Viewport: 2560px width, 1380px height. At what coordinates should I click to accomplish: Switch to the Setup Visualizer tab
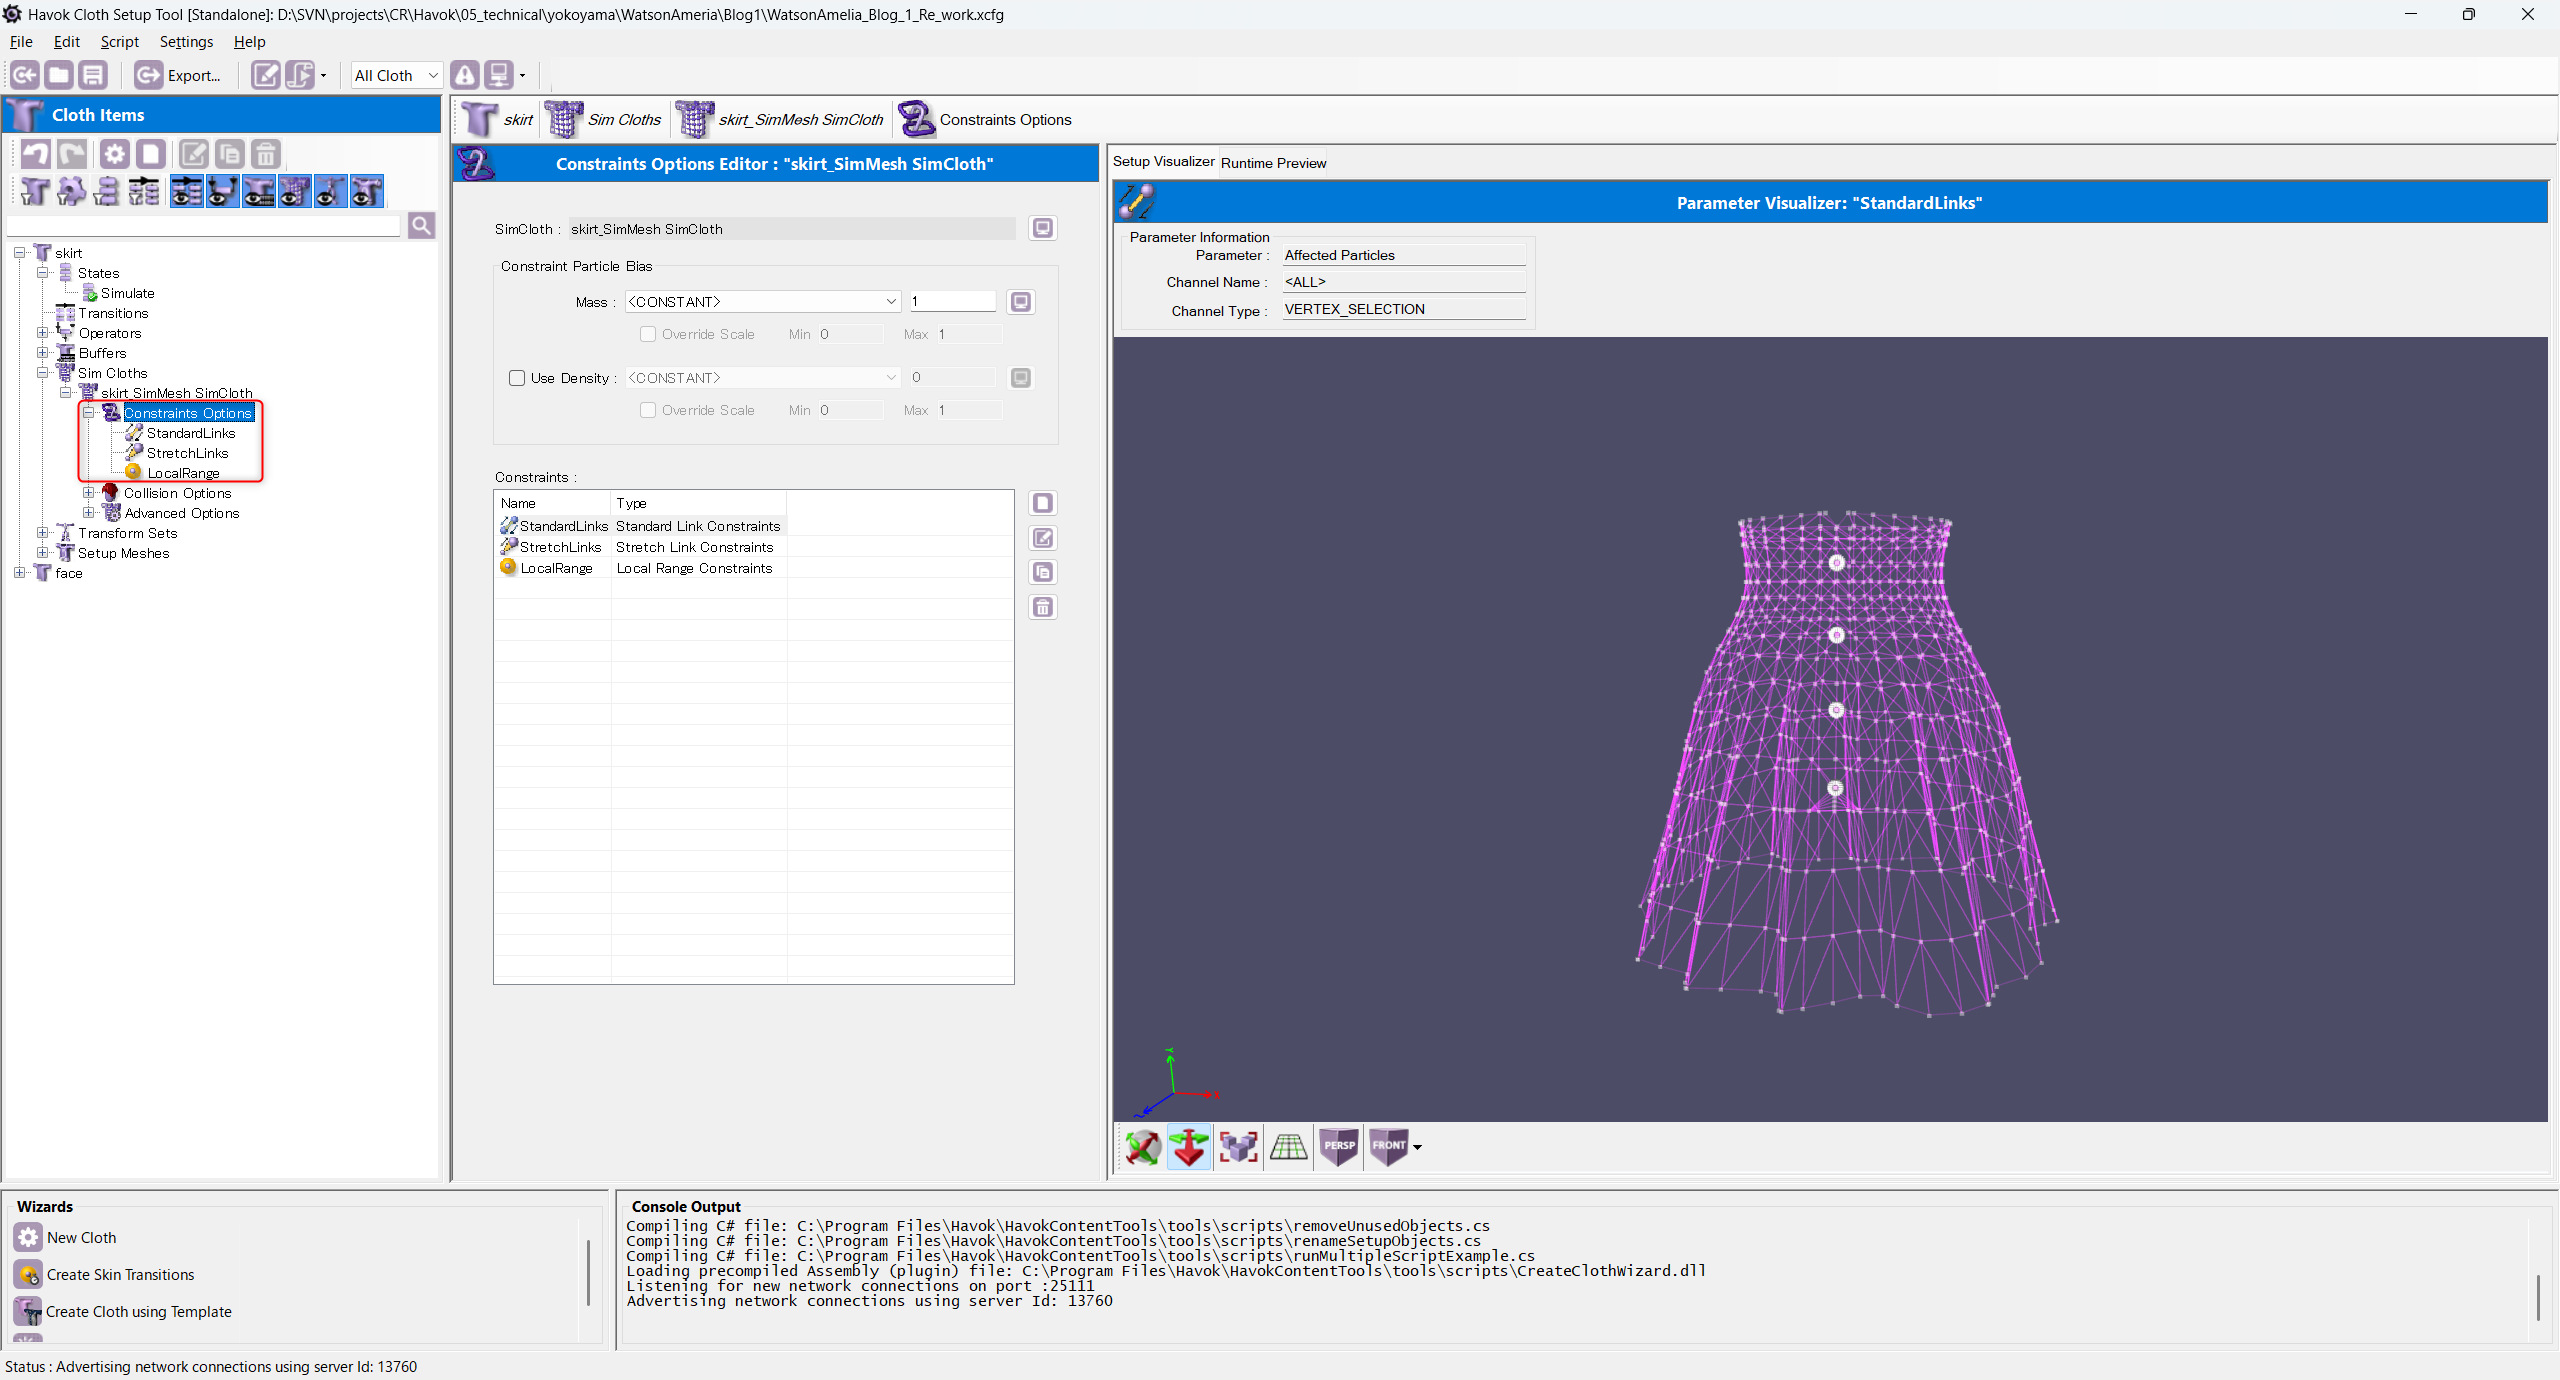click(1164, 162)
